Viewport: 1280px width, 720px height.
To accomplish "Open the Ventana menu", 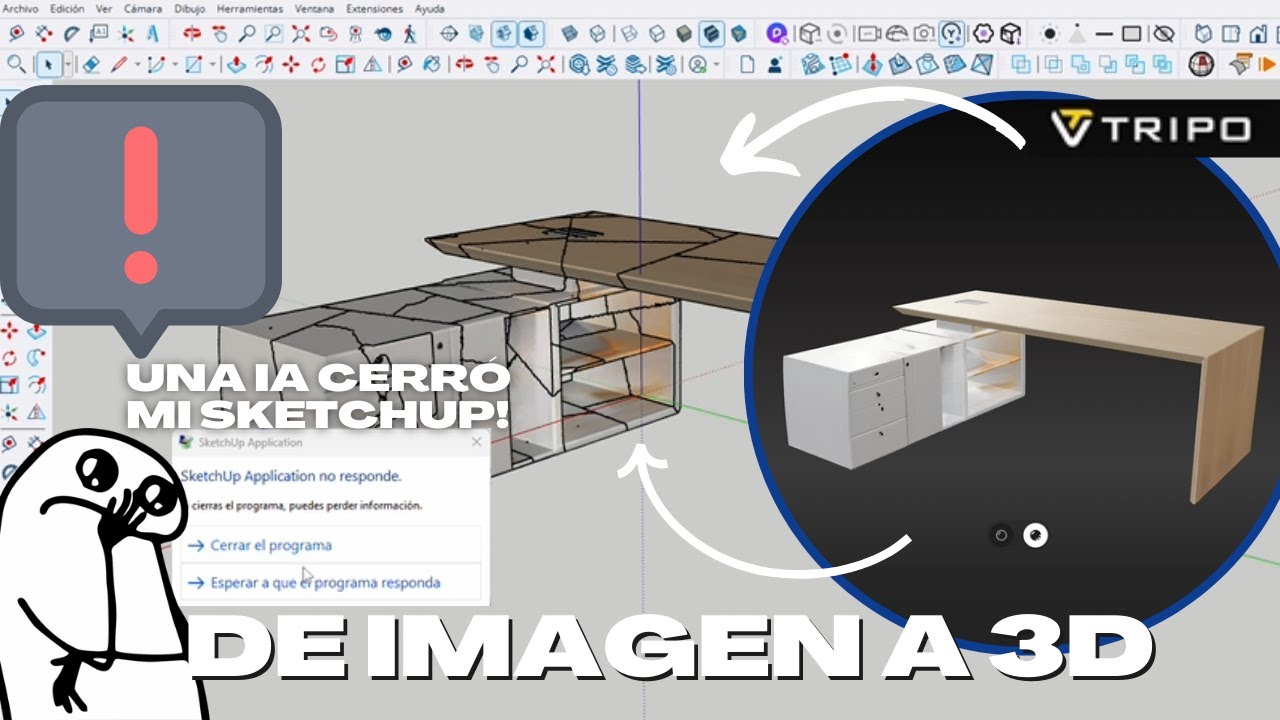I will coord(314,8).
